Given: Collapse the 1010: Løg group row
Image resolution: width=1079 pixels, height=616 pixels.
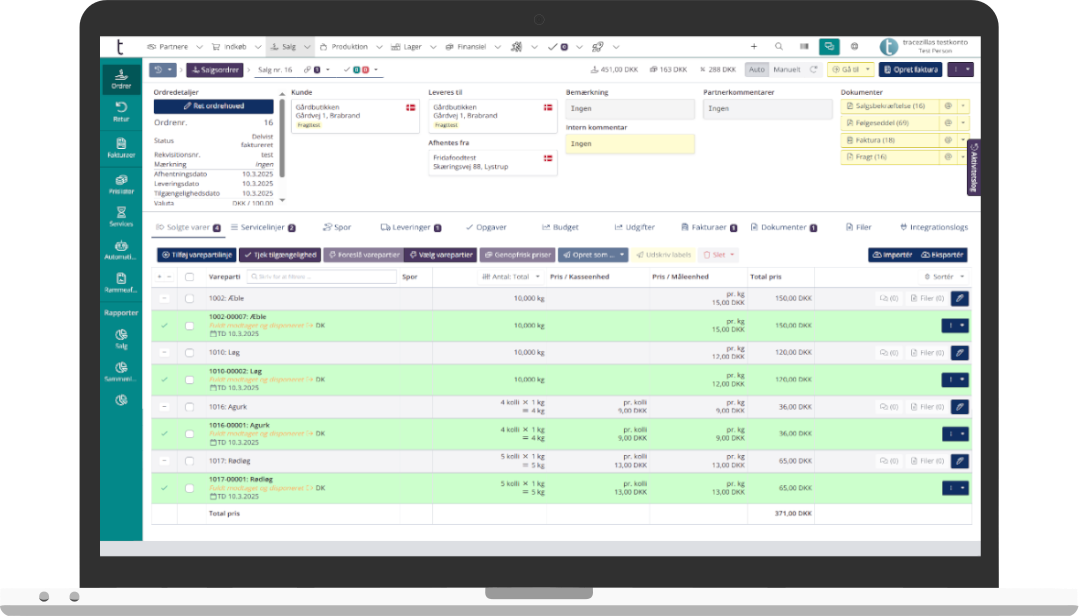Looking at the screenshot, I should (x=164, y=352).
